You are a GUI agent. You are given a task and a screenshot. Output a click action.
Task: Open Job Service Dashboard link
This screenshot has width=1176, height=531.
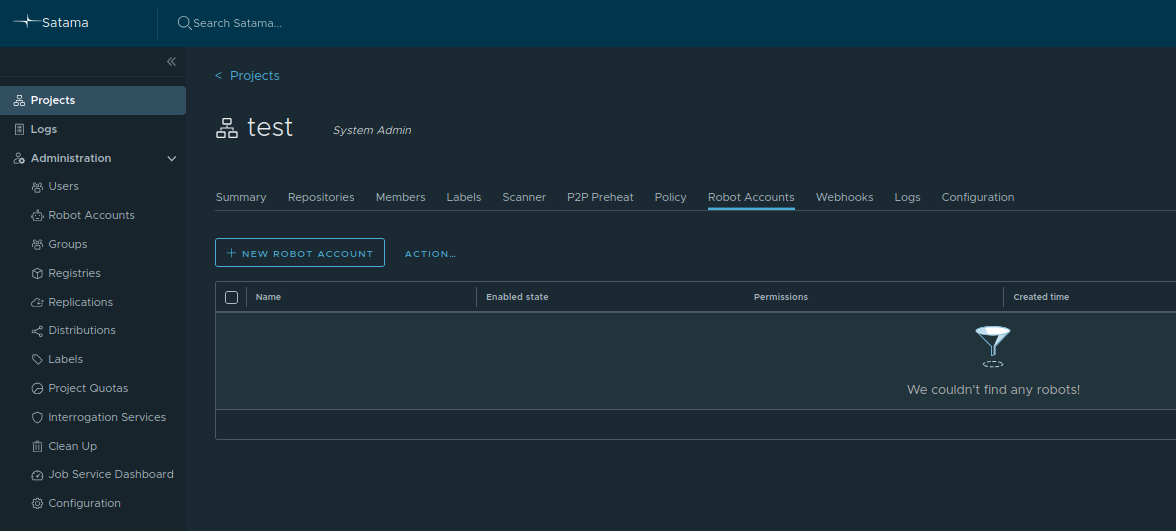pos(111,475)
